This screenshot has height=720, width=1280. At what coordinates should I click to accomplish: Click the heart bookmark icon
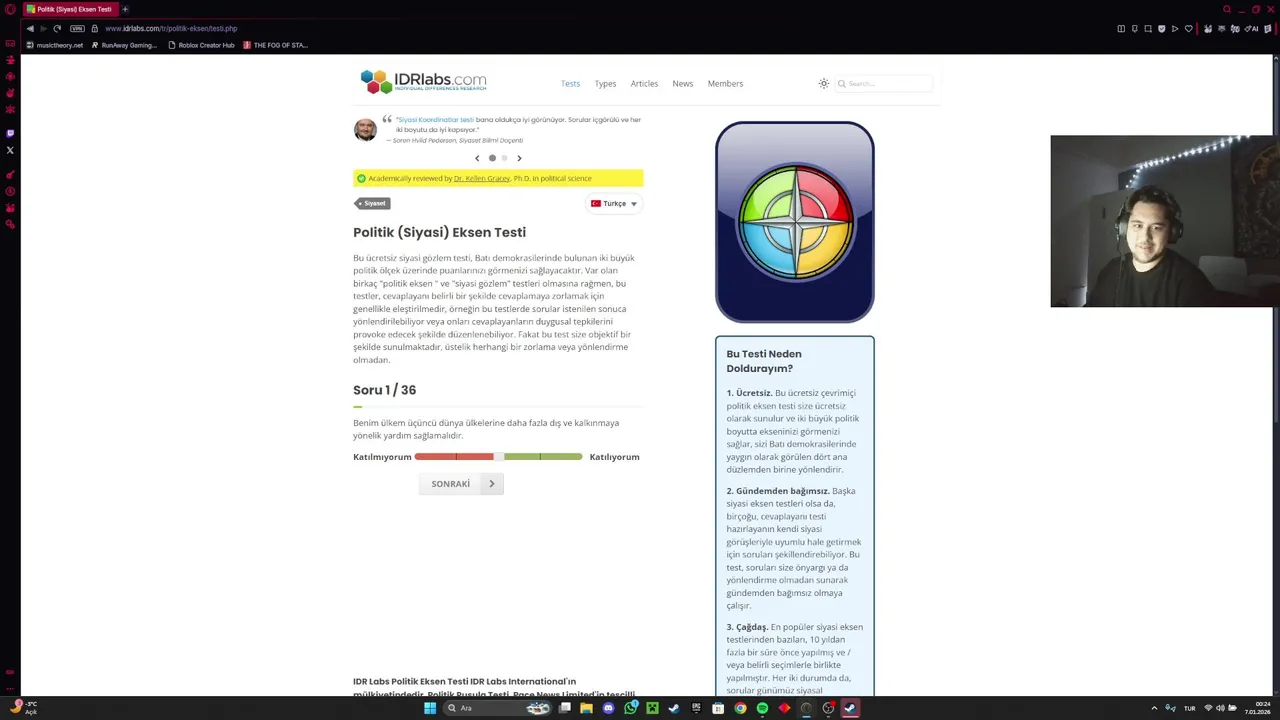1188,28
